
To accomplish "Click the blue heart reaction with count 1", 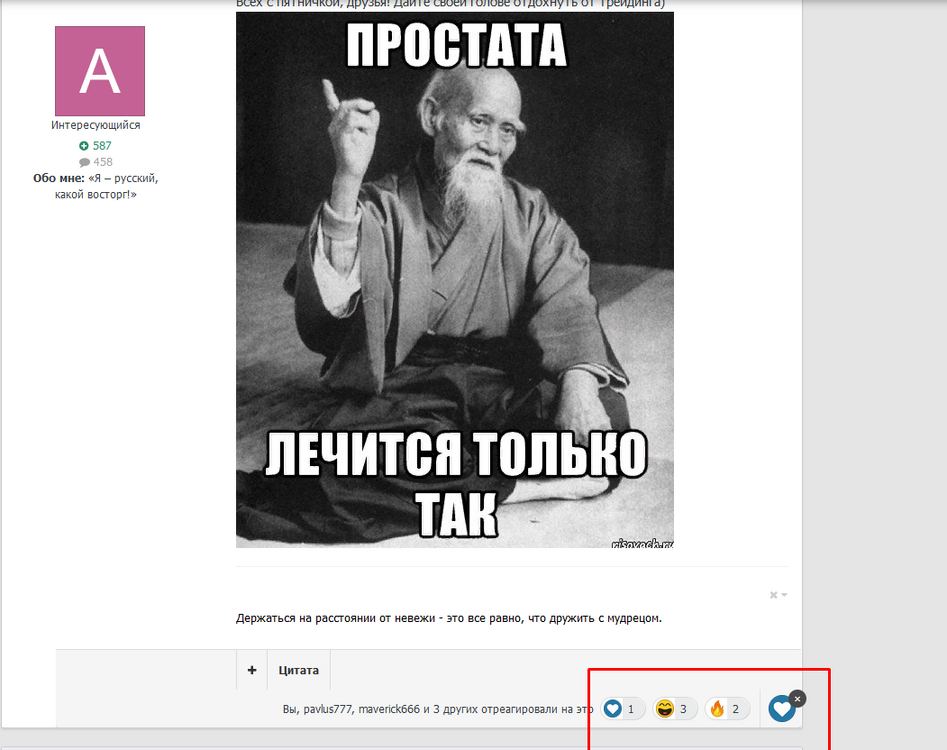I will pyautogui.click(x=622, y=708).
